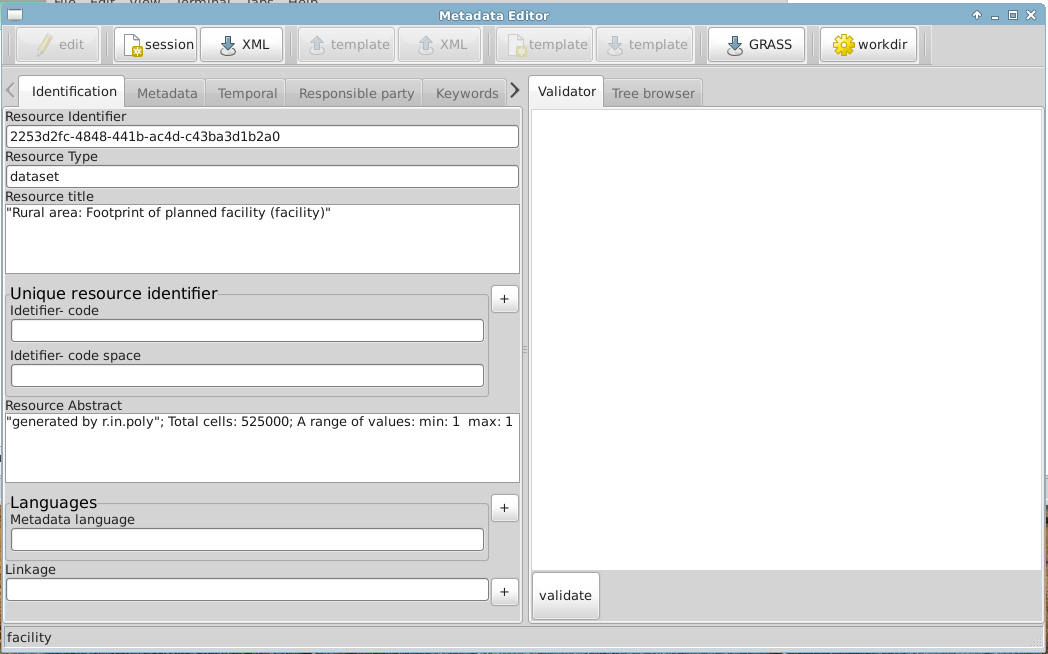Open workdir settings with the gear icon
1048x654 pixels.
point(868,45)
